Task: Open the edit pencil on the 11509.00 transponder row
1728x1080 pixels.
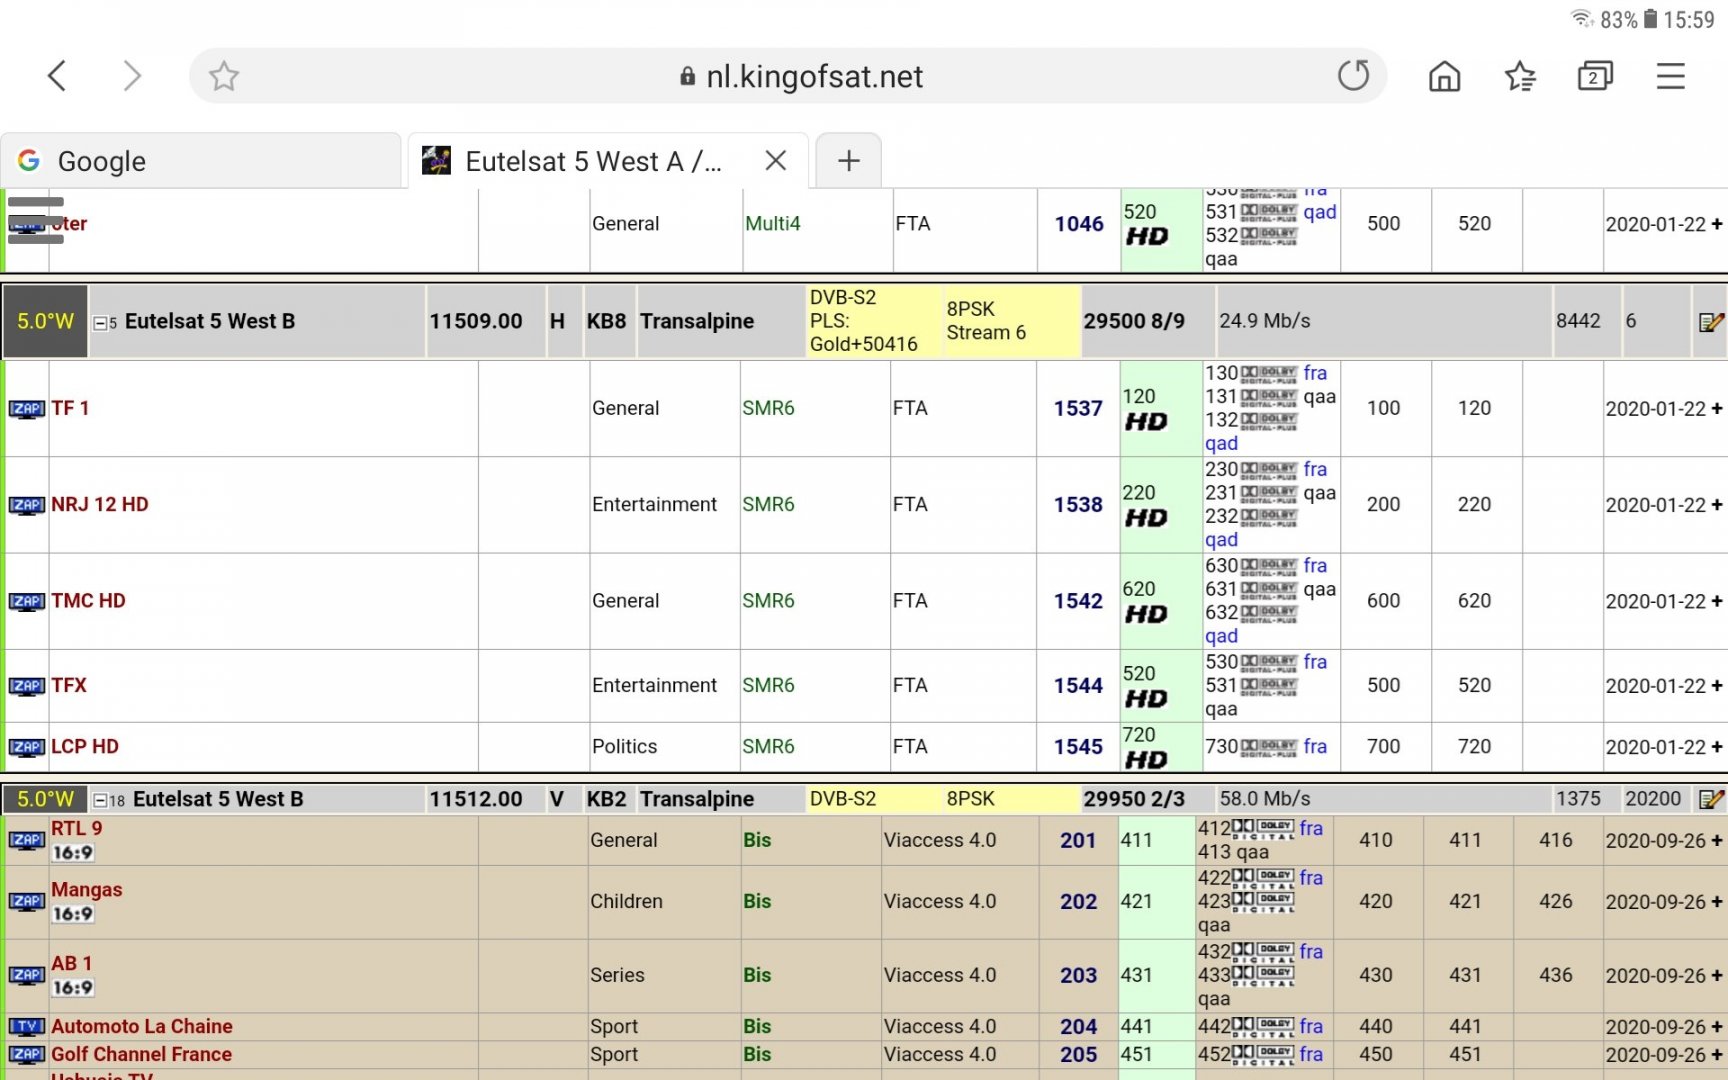Action: (1712, 322)
